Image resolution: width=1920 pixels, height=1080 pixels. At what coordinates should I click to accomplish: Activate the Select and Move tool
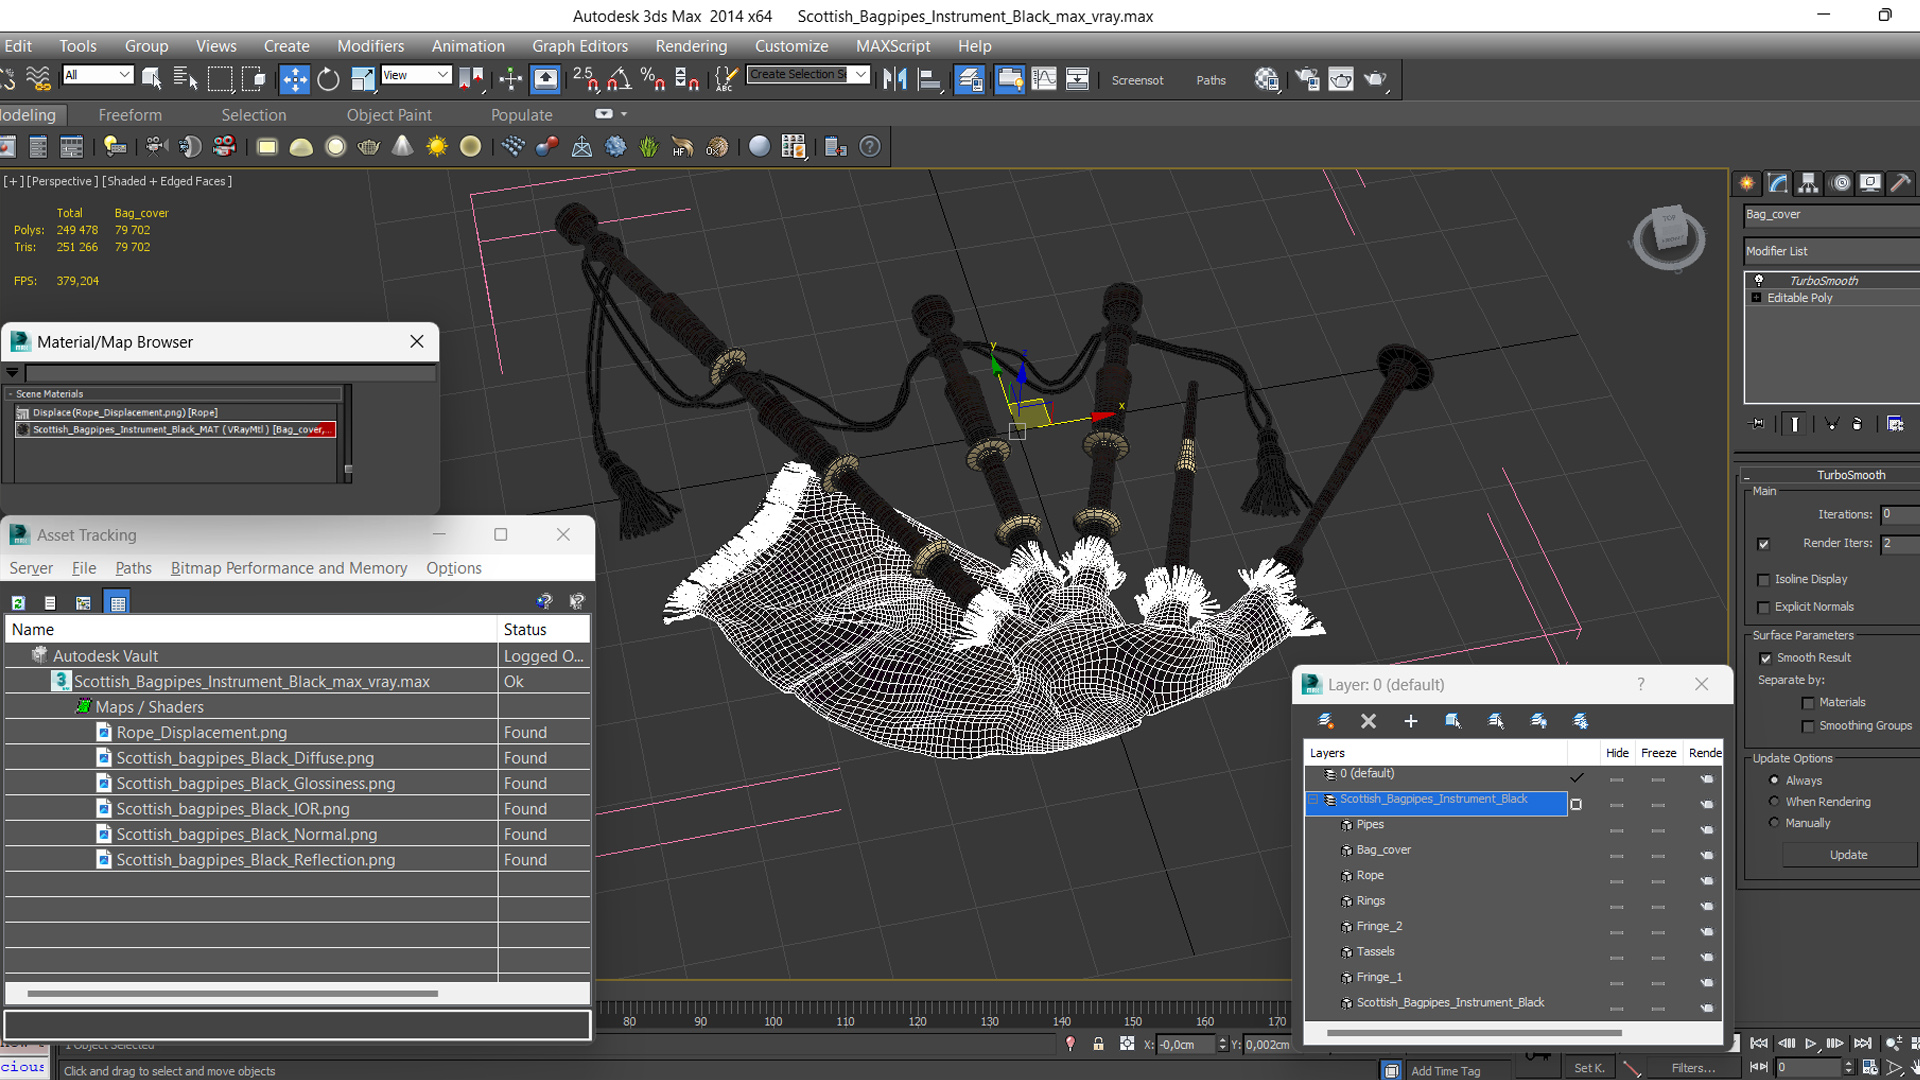tap(294, 79)
